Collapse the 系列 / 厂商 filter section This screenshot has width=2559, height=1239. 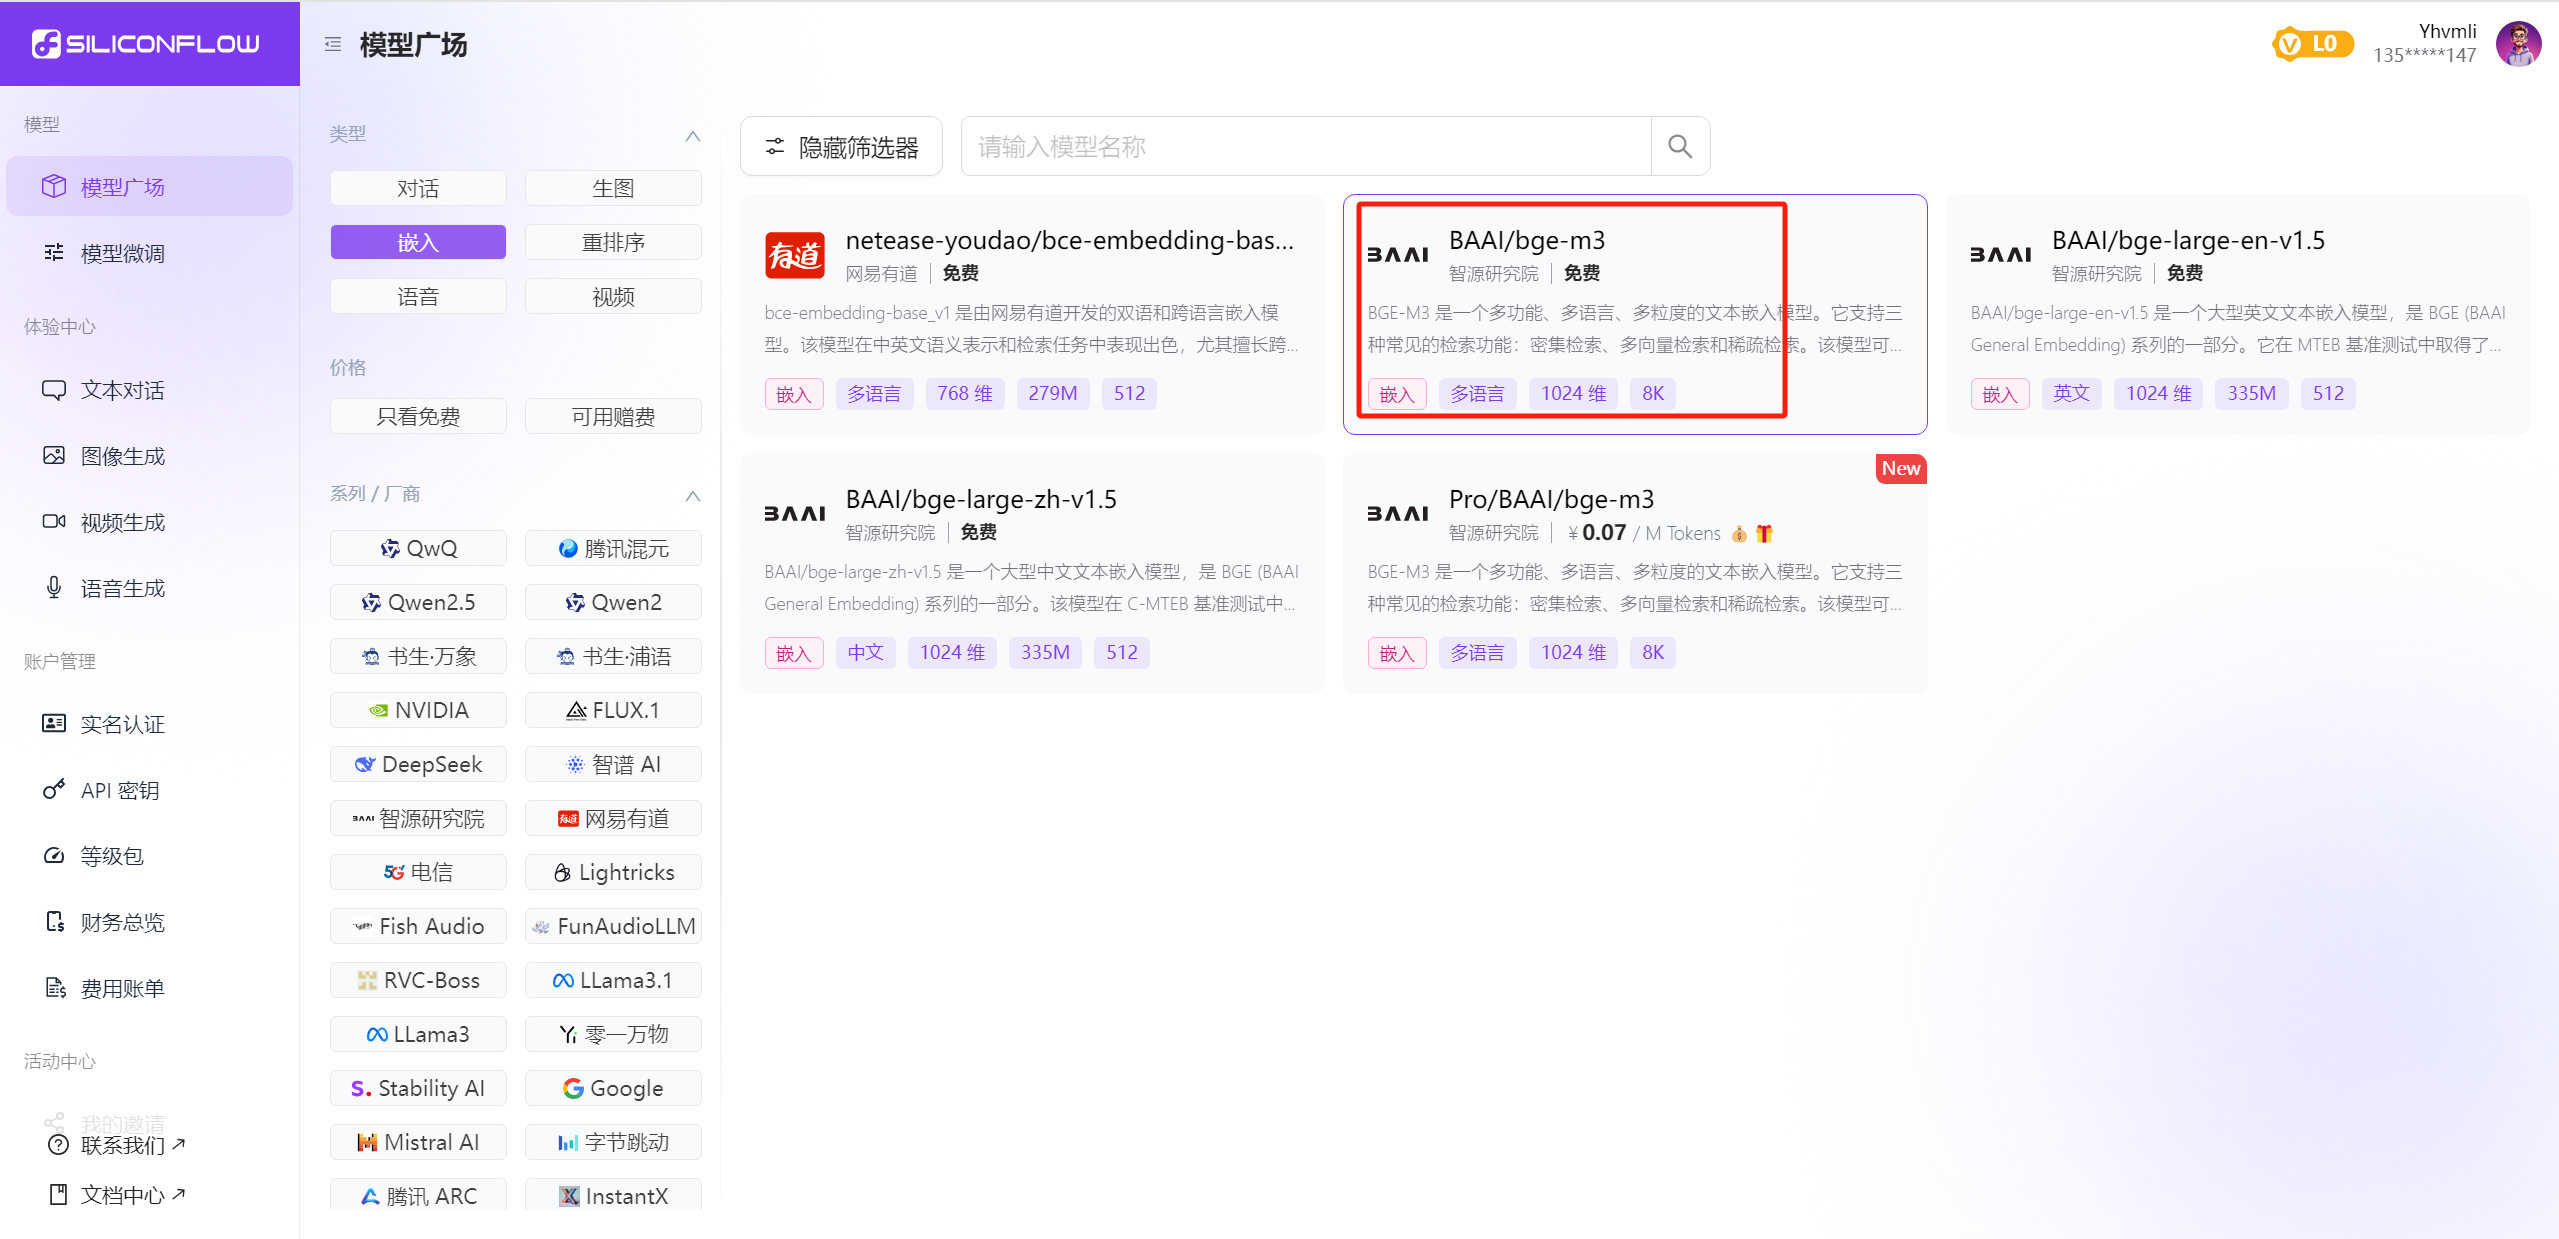(x=692, y=495)
